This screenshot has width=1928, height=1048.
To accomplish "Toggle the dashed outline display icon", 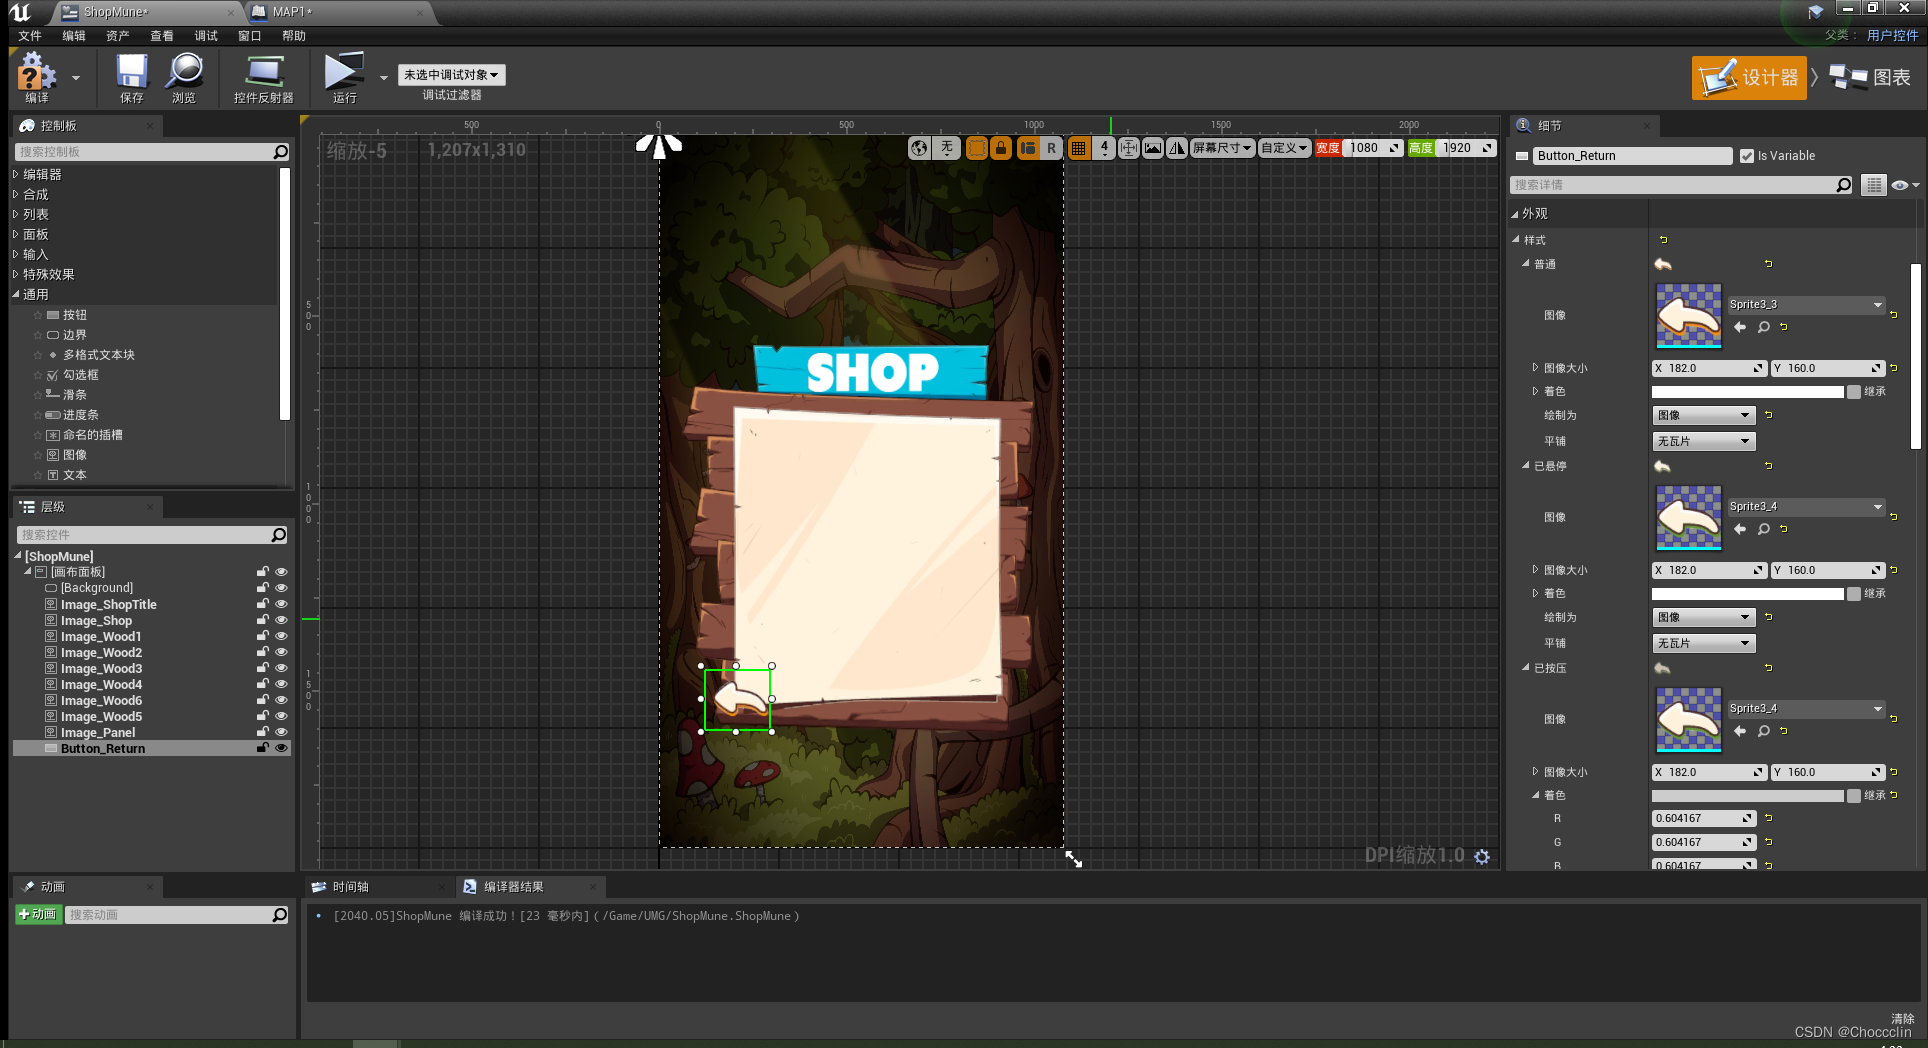I will point(977,148).
